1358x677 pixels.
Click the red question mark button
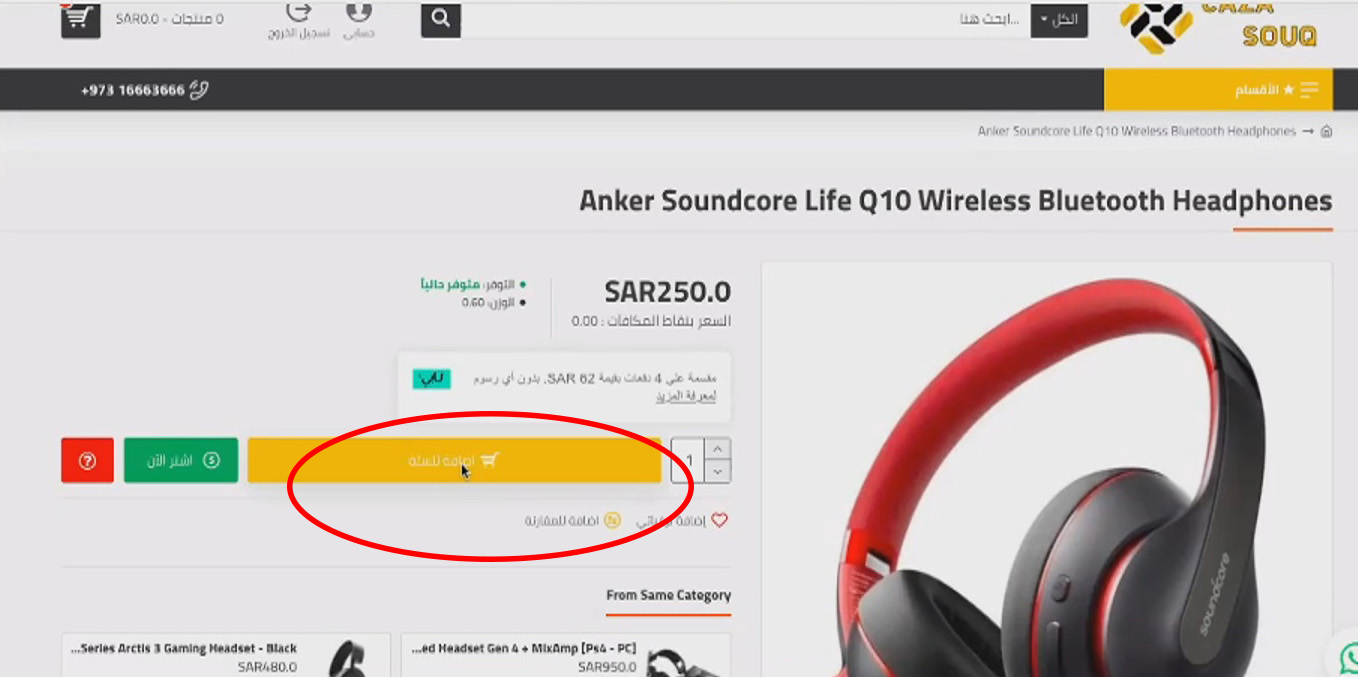pyautogui.click(x=87, y=461)
